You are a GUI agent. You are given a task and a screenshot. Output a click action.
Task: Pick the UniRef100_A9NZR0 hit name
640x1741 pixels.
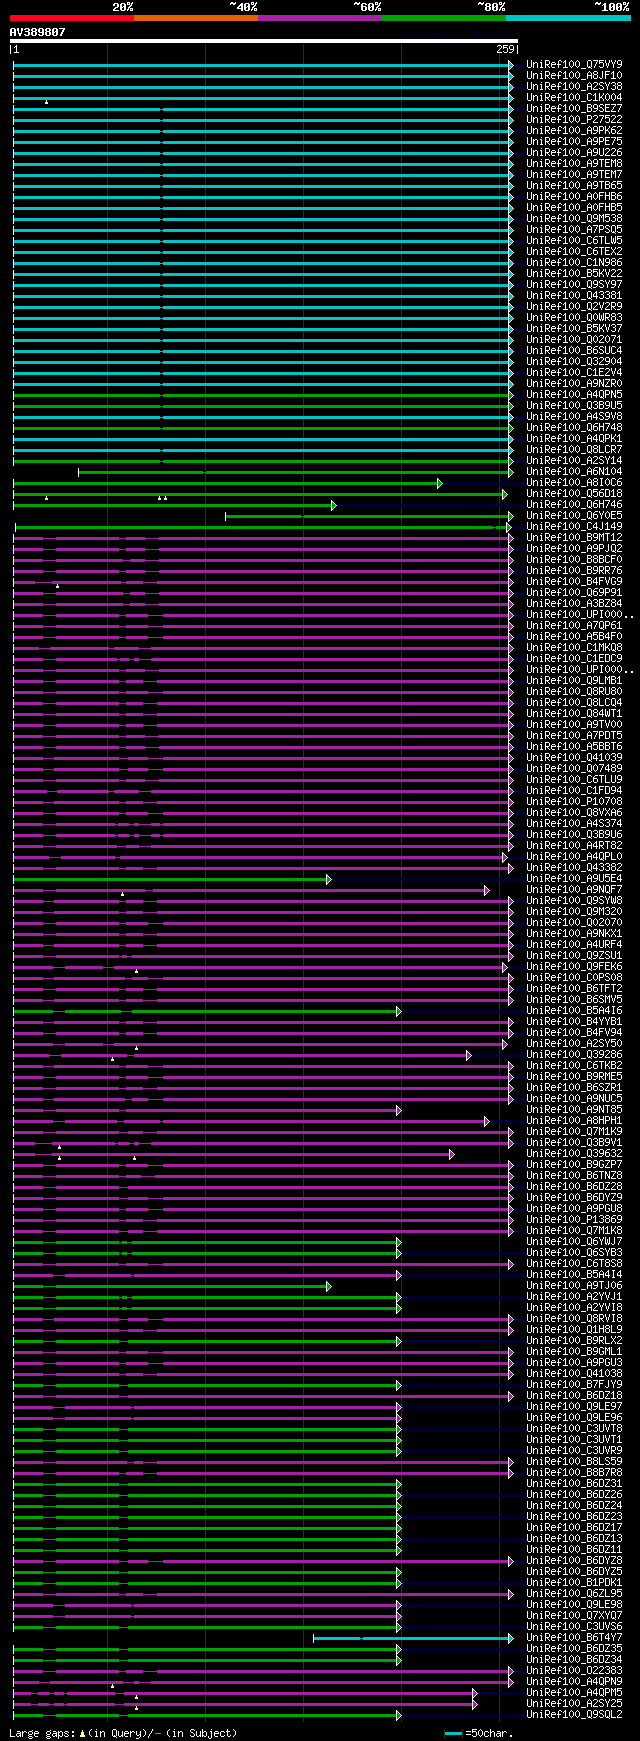point(574,383)
